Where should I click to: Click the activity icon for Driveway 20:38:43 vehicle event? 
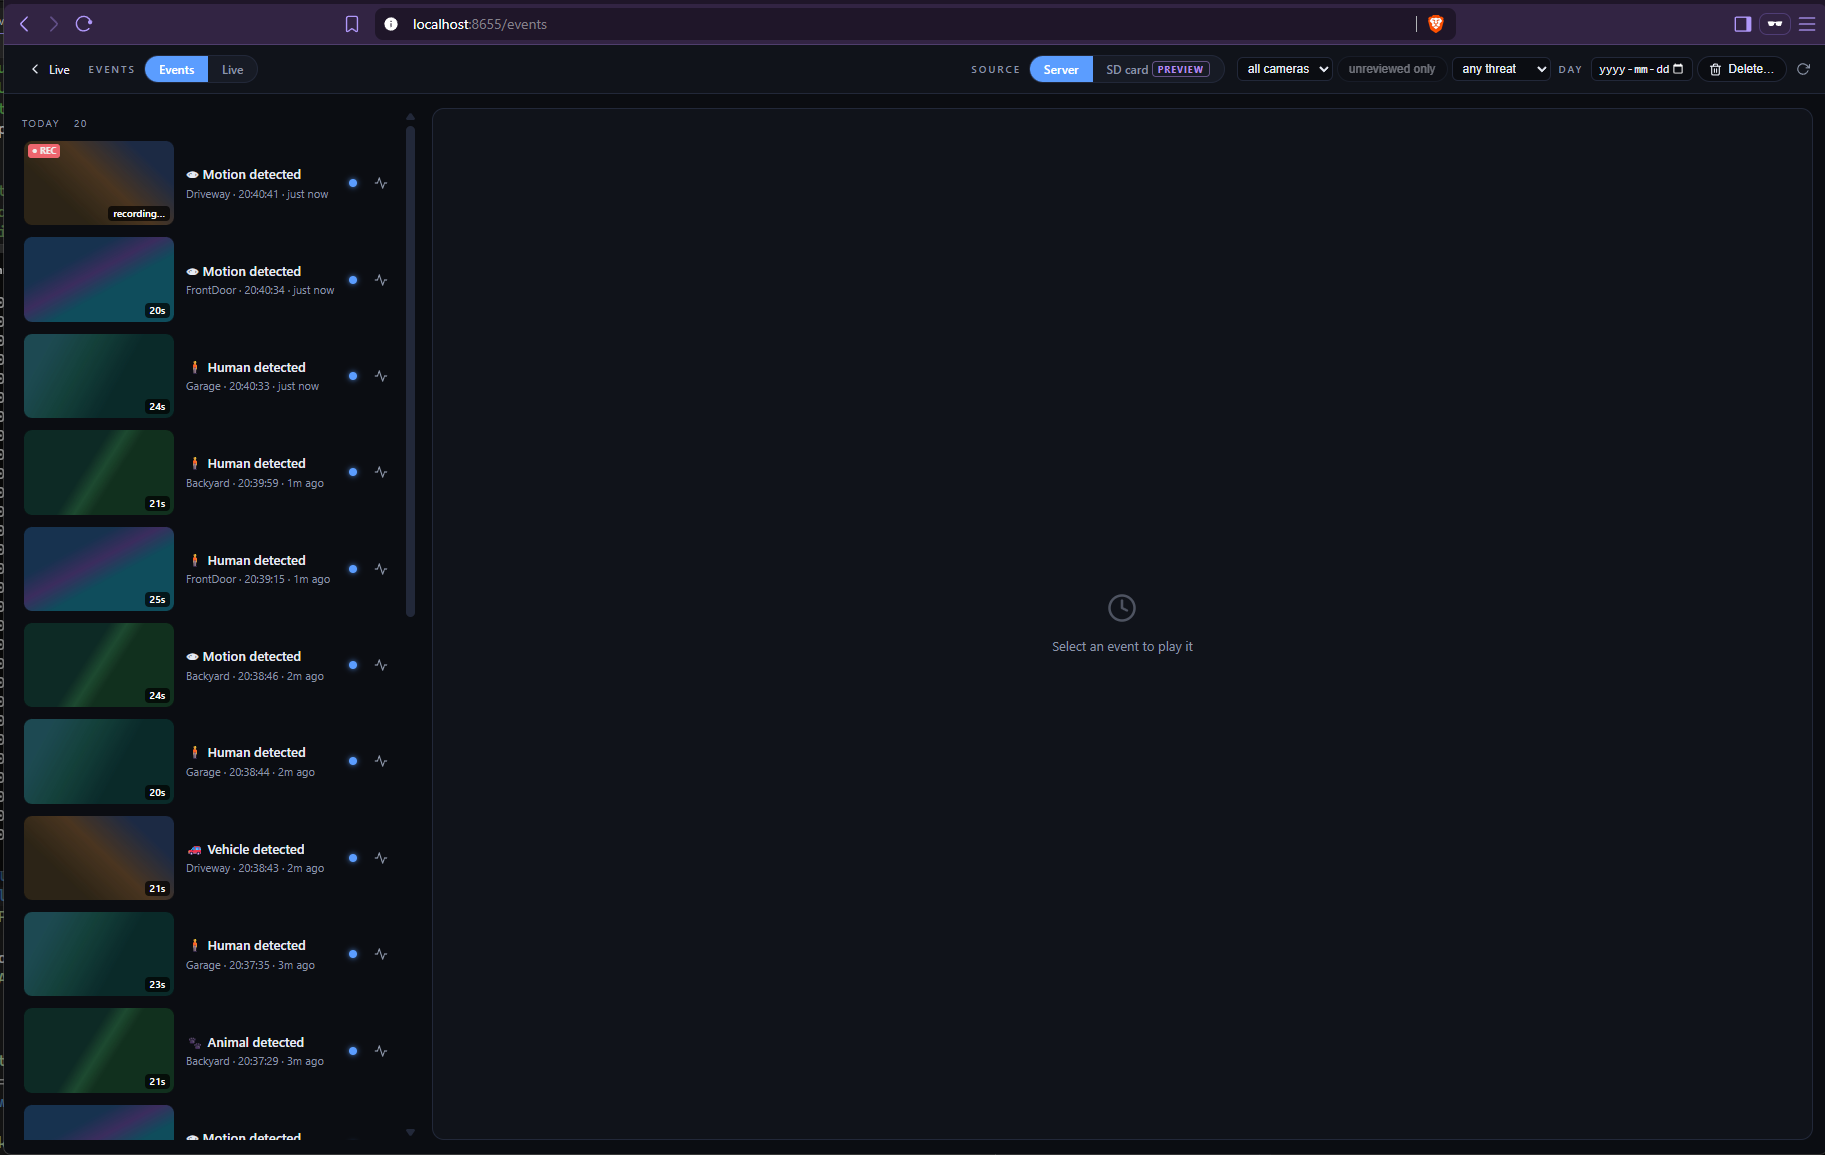[x=381, y=858]
